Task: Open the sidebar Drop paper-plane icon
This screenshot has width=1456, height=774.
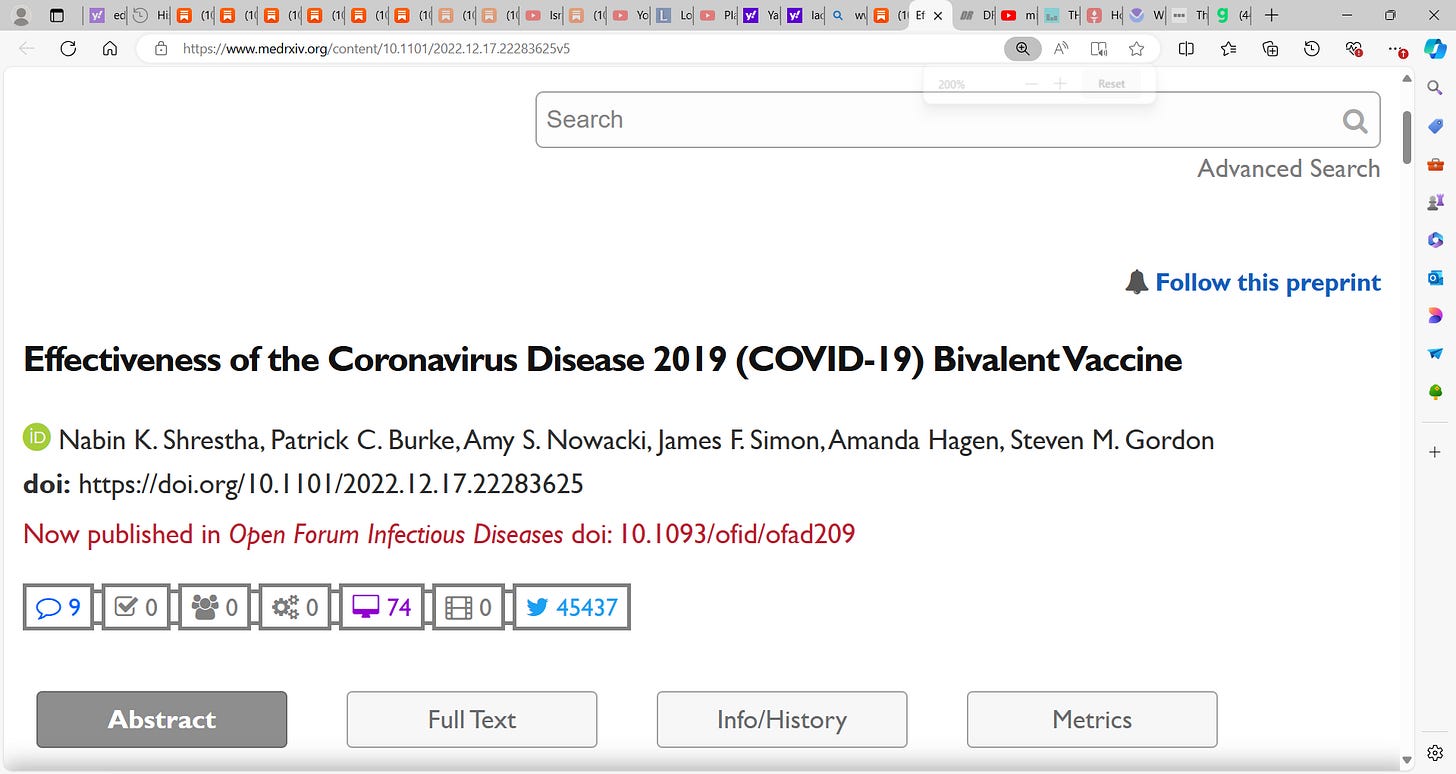Action: pyautogui.click(x=1435, y=353)
